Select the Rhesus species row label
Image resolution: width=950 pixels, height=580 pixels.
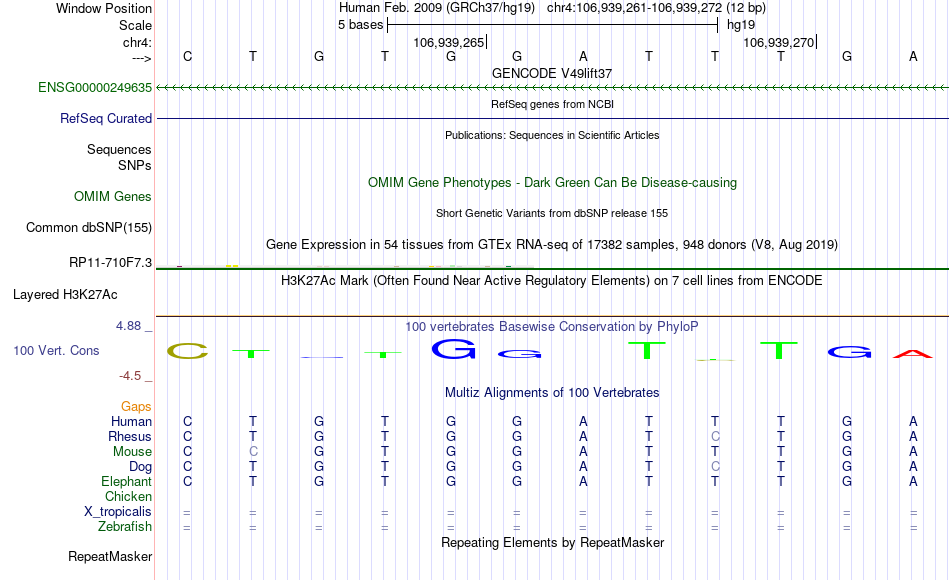(x=130, y=436)
